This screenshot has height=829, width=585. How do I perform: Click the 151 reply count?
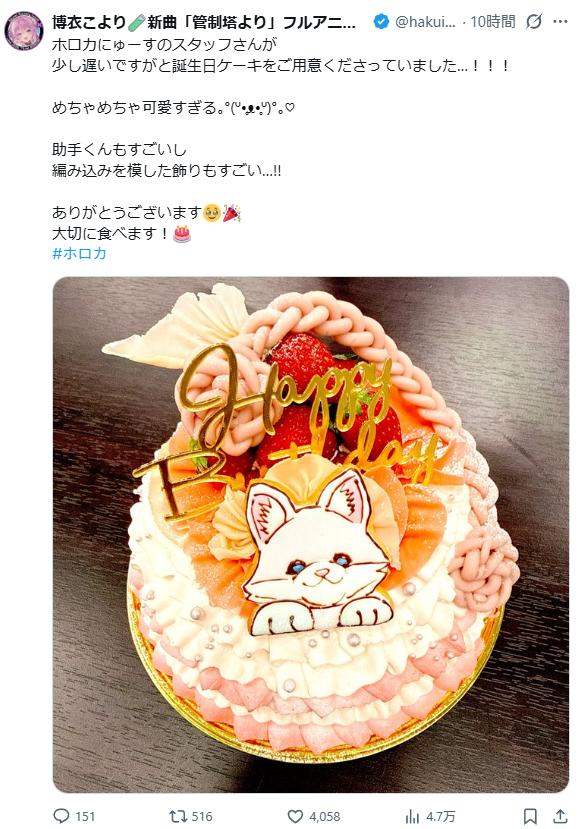pyautogui.click(x=85, y=817)
